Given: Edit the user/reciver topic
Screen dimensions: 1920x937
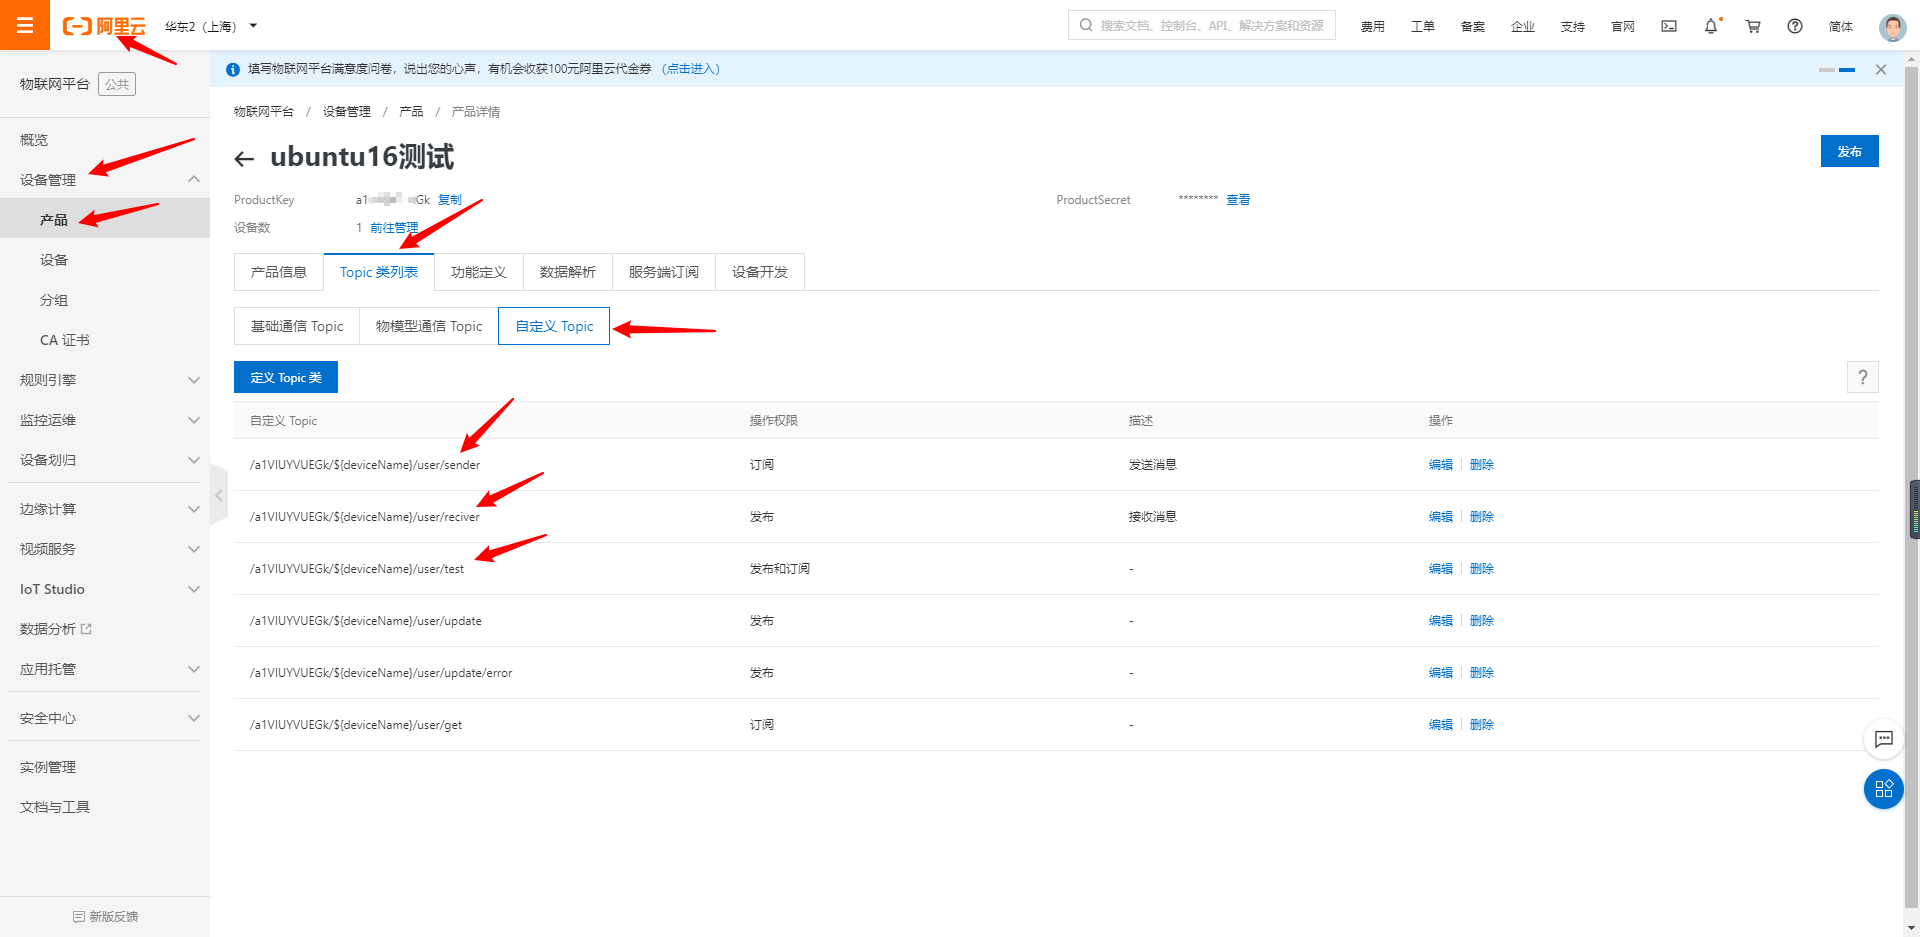Looking at the screenshot, I should tap(1441, 517).
